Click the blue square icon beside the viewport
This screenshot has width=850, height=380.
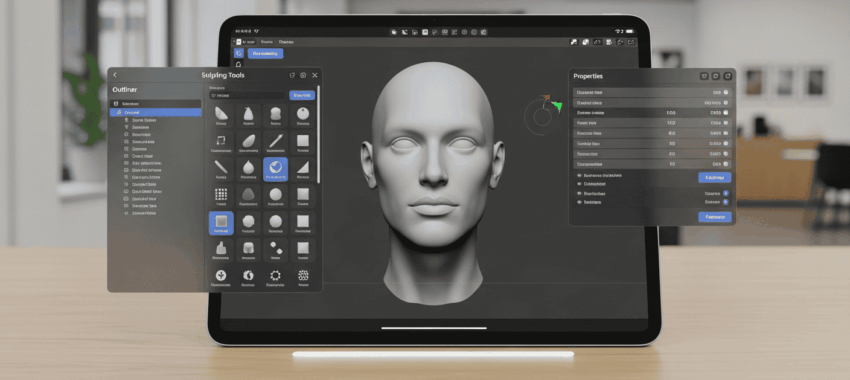click(239, 53)
